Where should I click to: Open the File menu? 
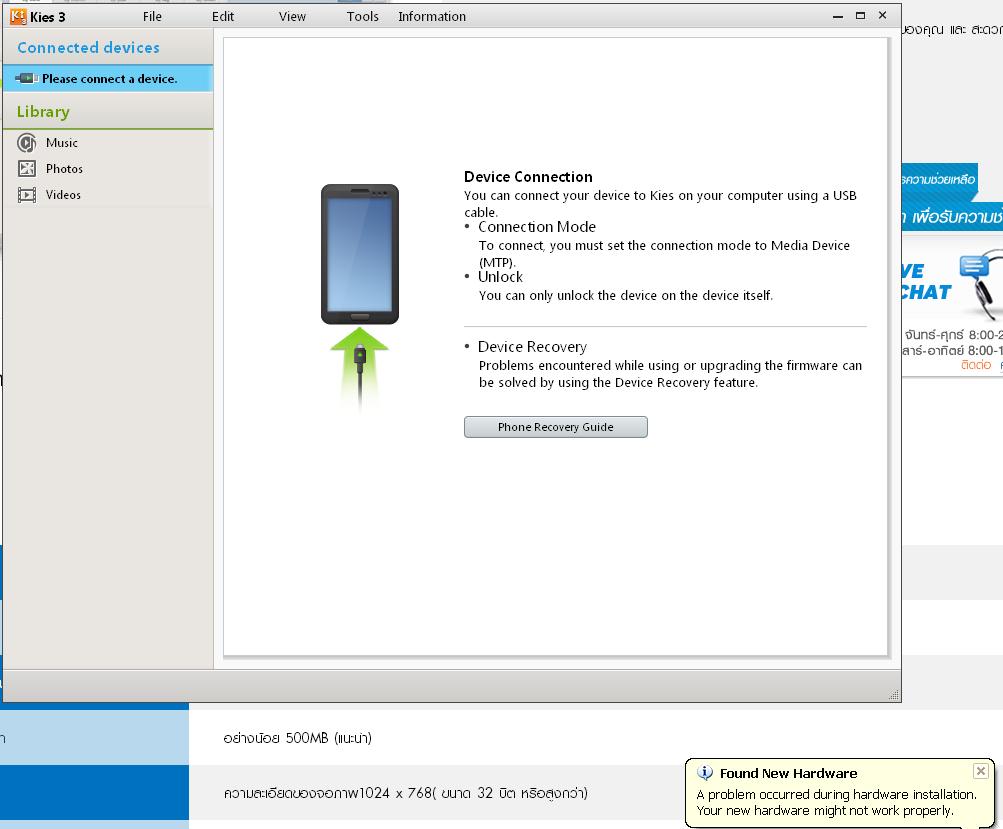pos(152,17)
